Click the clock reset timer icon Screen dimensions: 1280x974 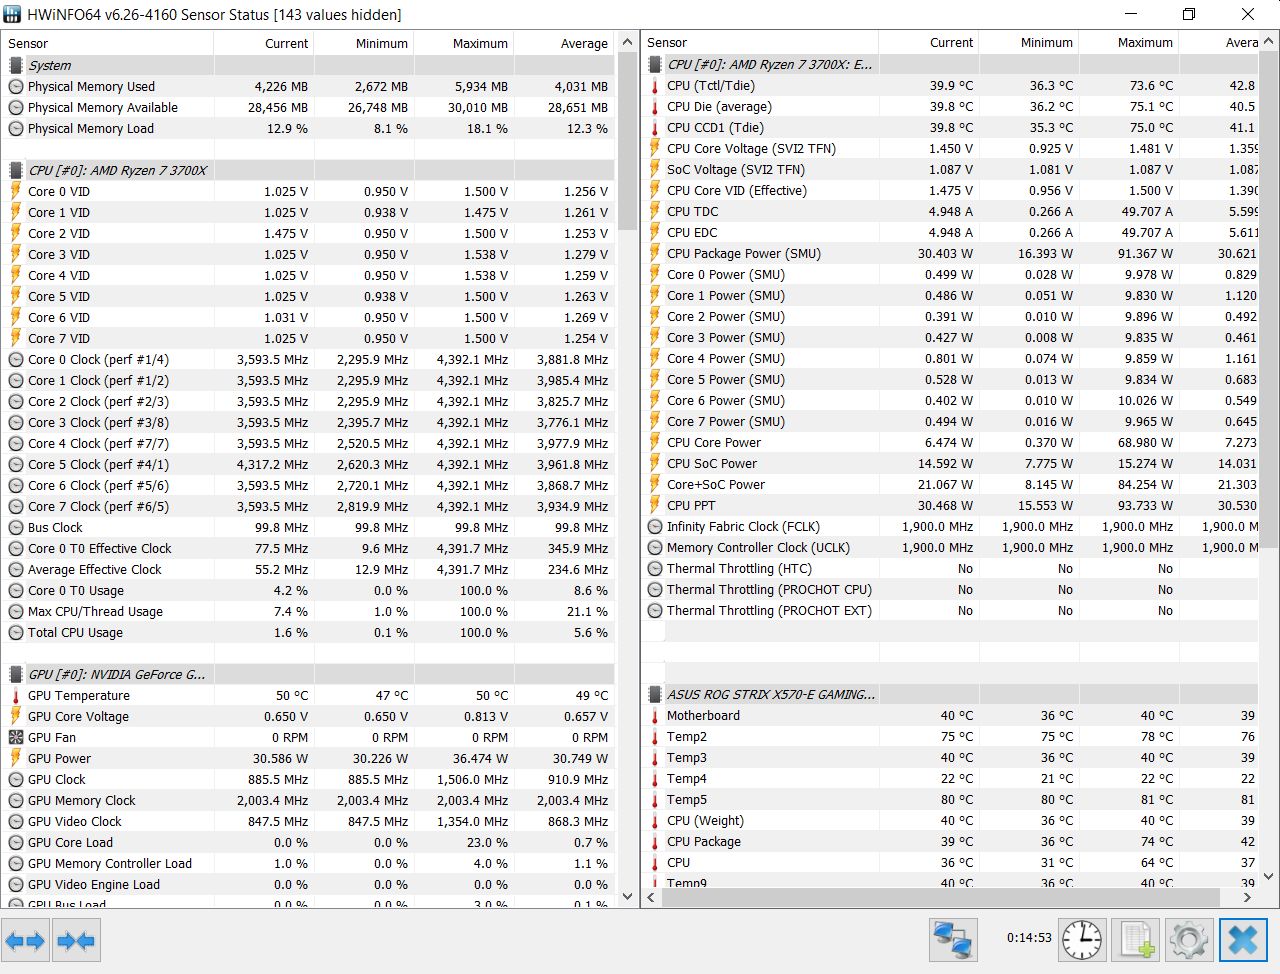(x=1082, y=940)
